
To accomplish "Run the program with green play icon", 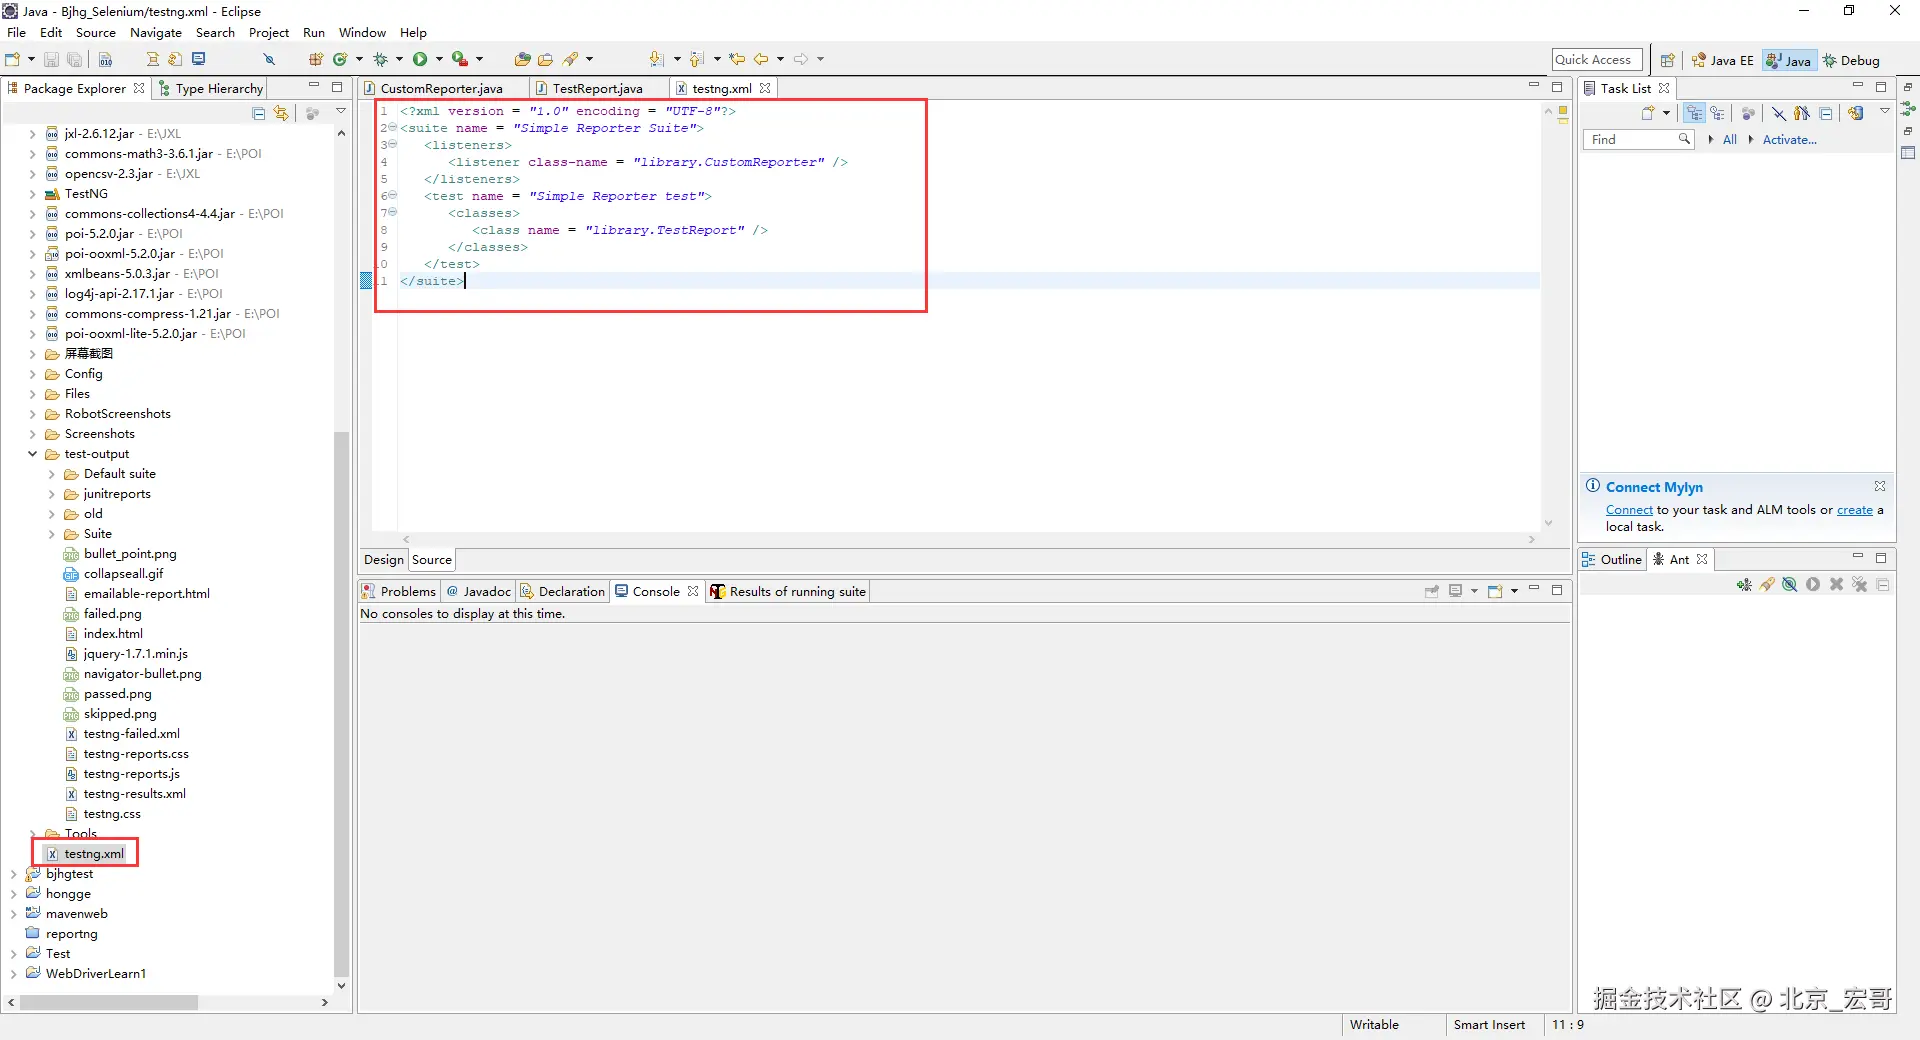I will (x=420, y=59).
